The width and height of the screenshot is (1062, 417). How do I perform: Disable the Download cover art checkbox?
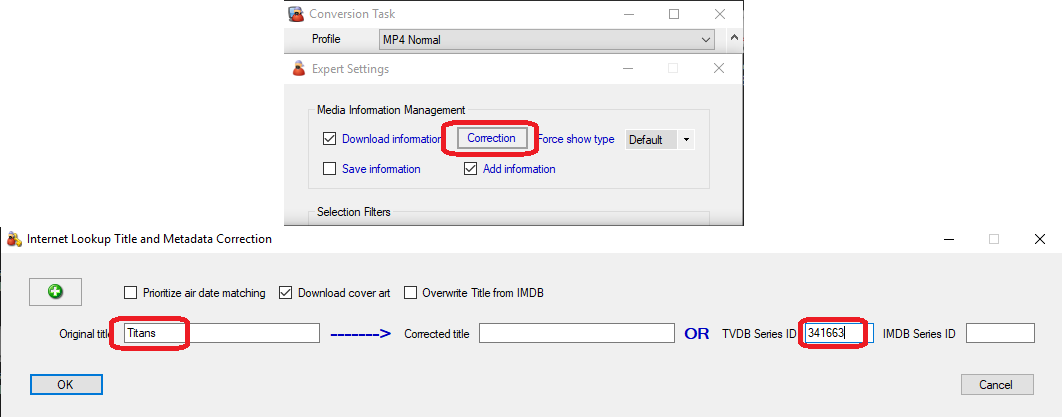tap(286, 293)
